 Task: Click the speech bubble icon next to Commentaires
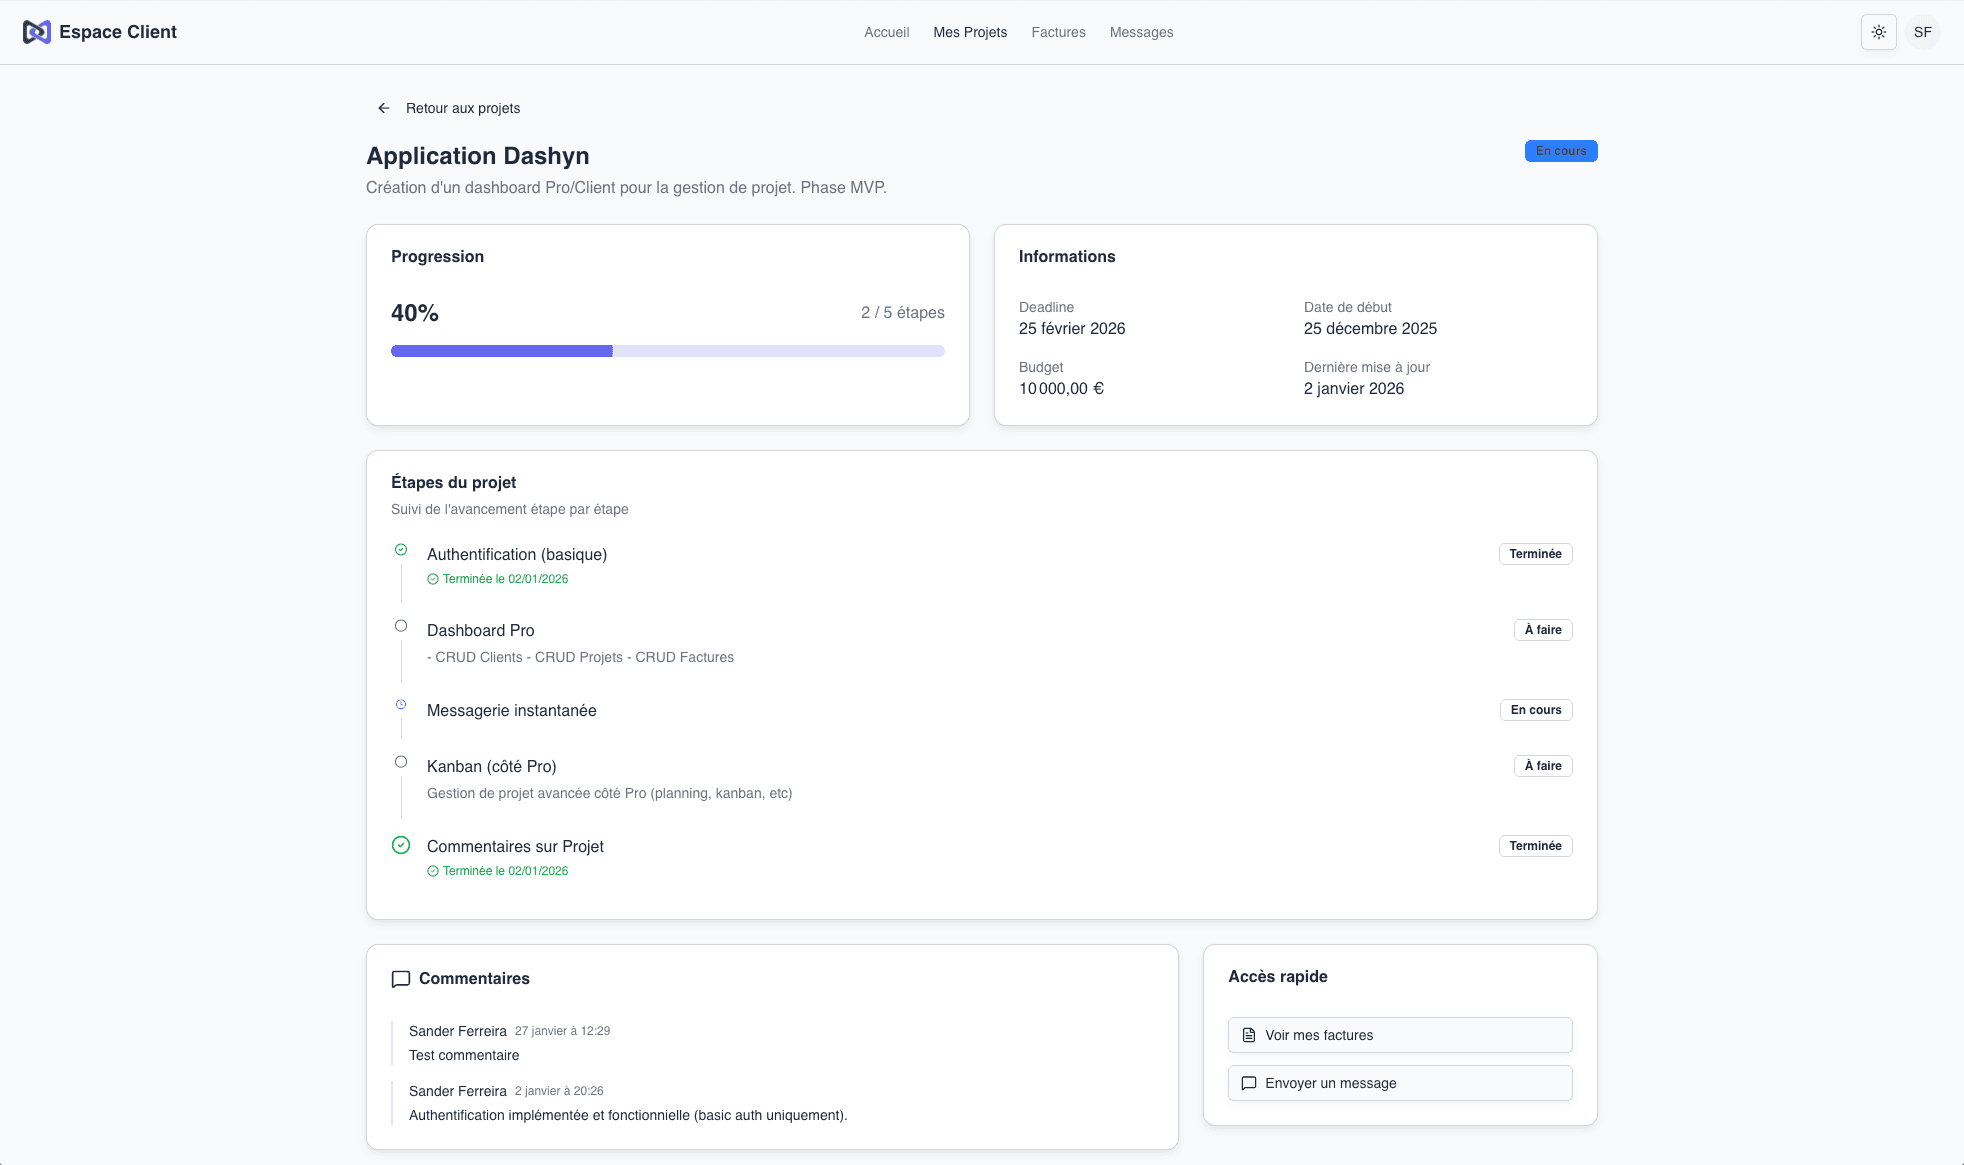[x=401, y=979]
